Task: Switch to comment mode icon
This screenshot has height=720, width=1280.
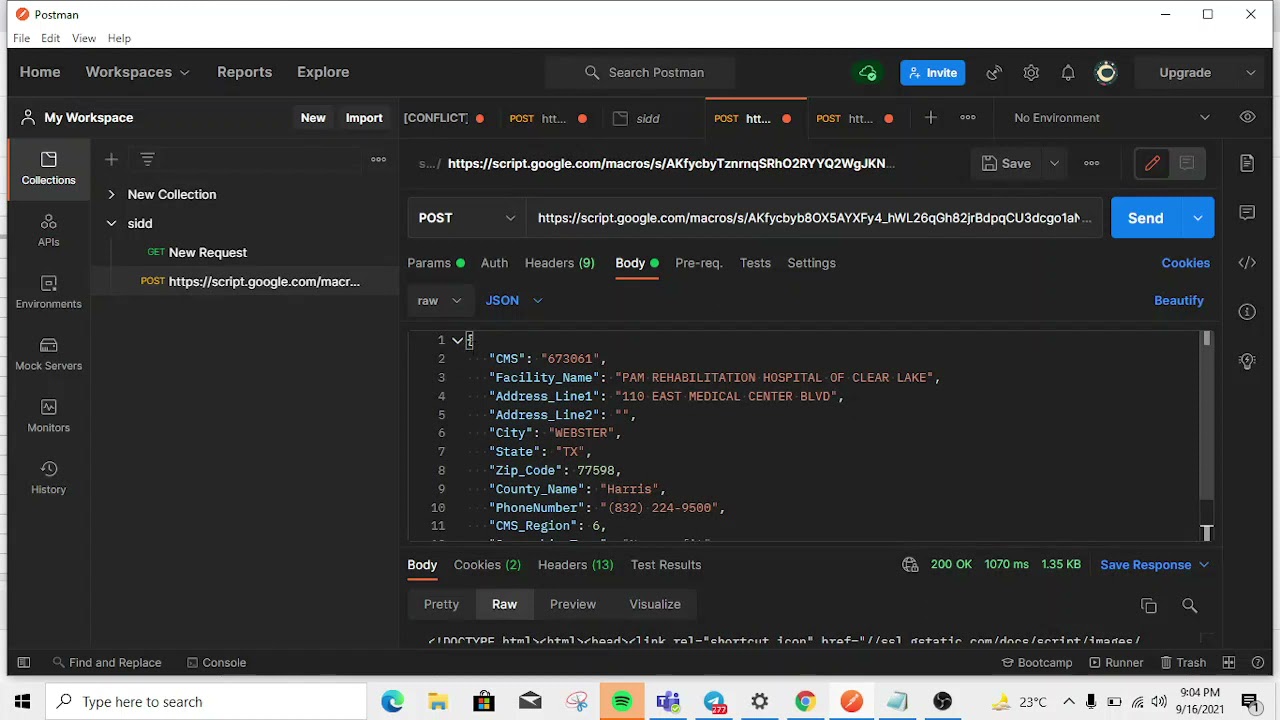Action: click(x=1187, y=163)
